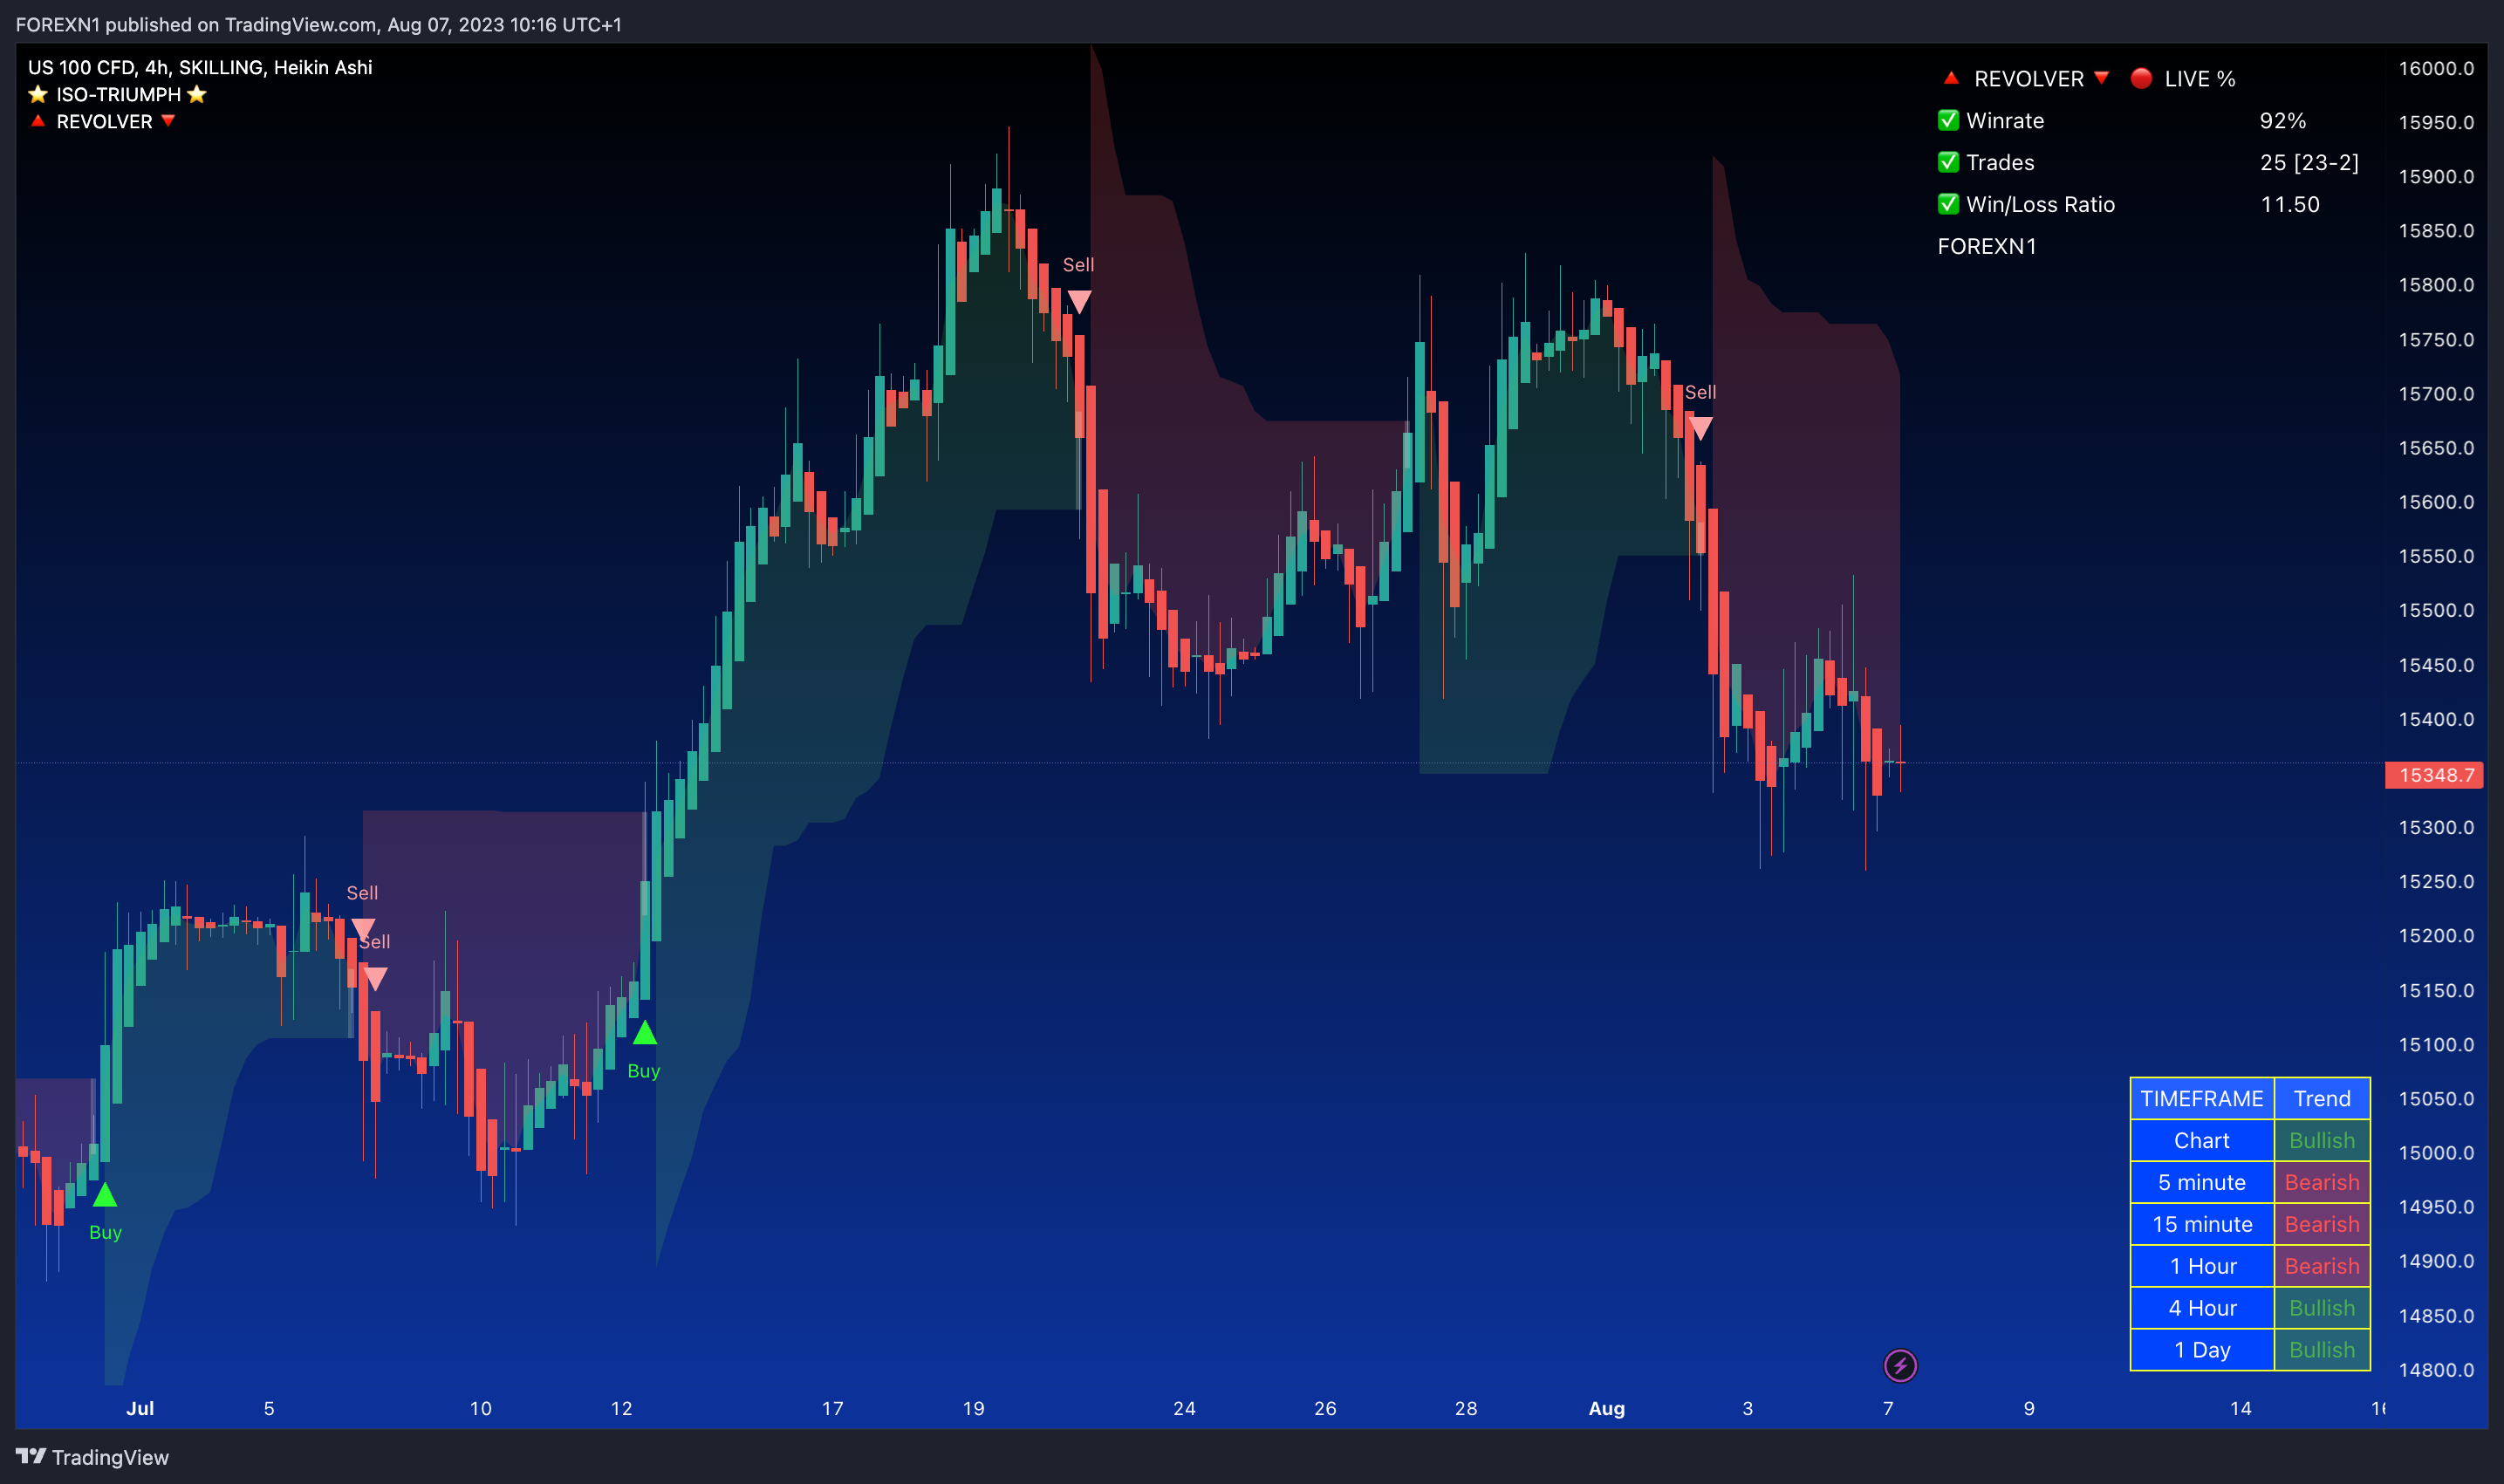Click the TradingView logo at bottom left

coord(92,1457)
